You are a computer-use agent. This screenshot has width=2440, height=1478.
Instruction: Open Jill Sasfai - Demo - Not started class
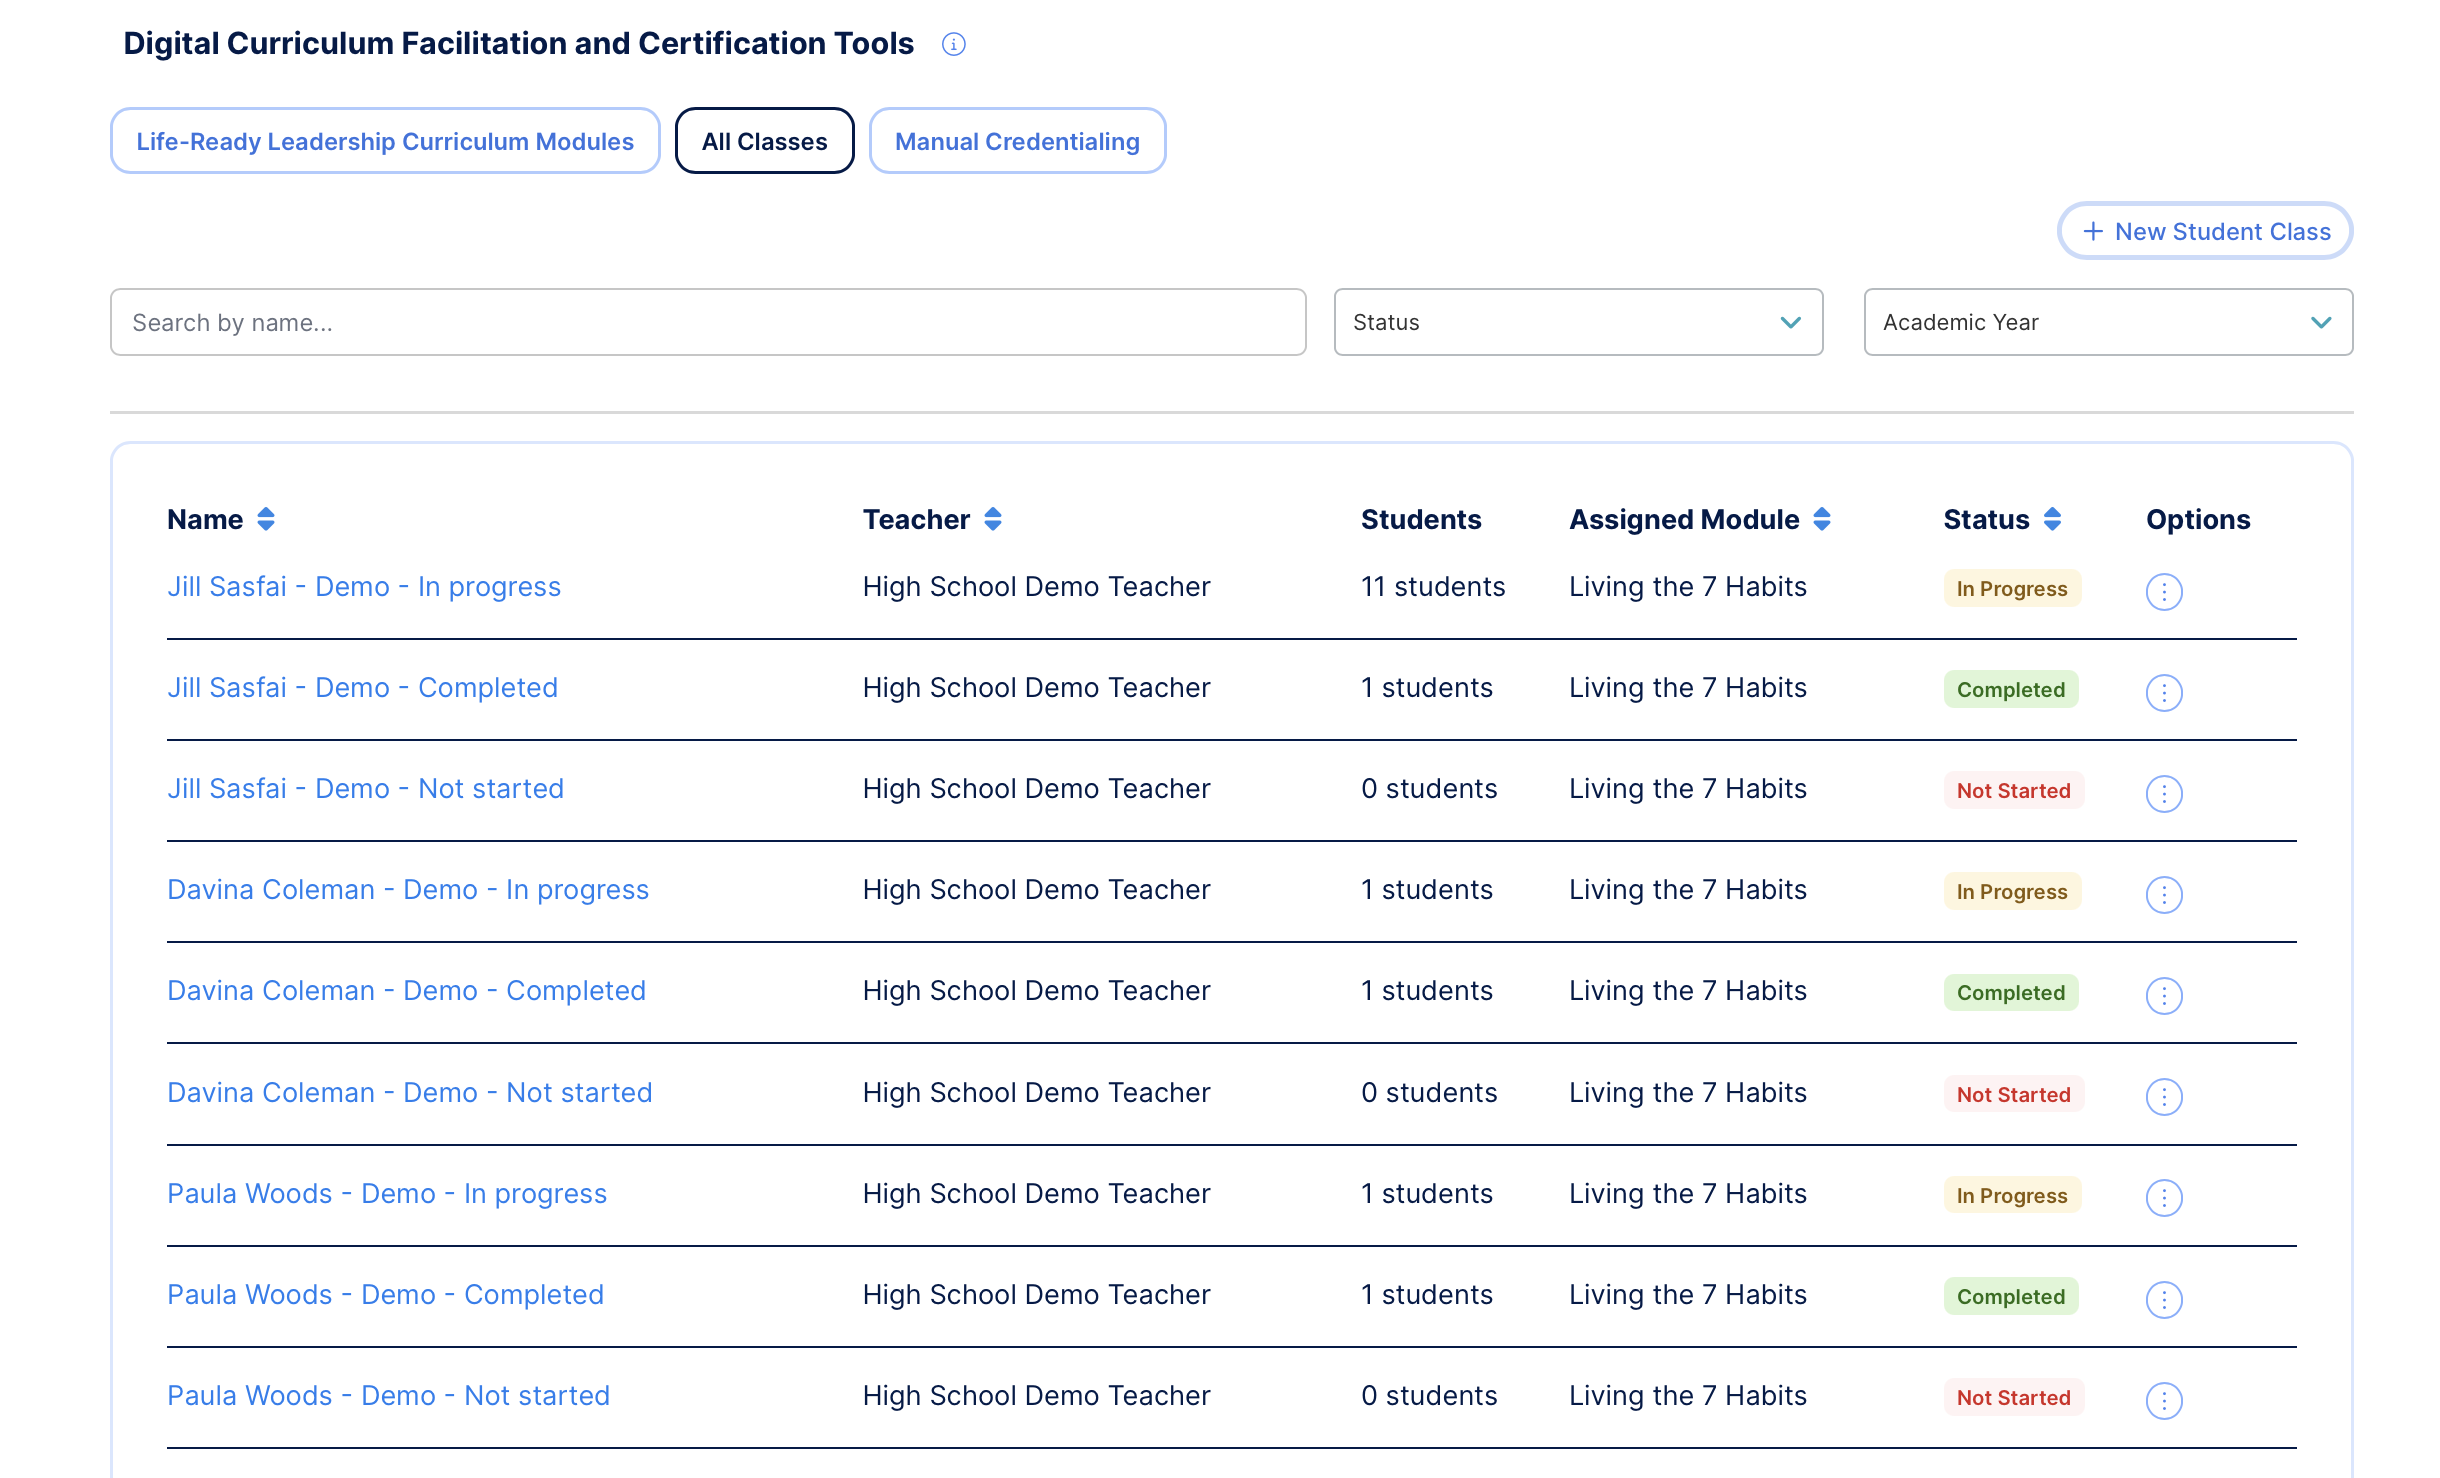(365, 789)
